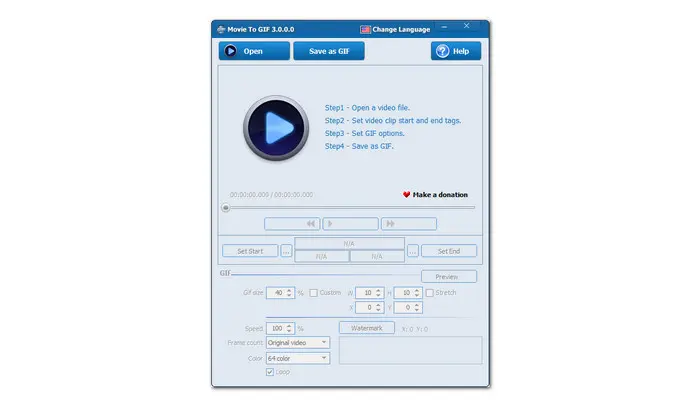Viewport: 700px width, 407px height.
Task: Click the bottom-left N/A start time box
Action: tap(321, 257)
